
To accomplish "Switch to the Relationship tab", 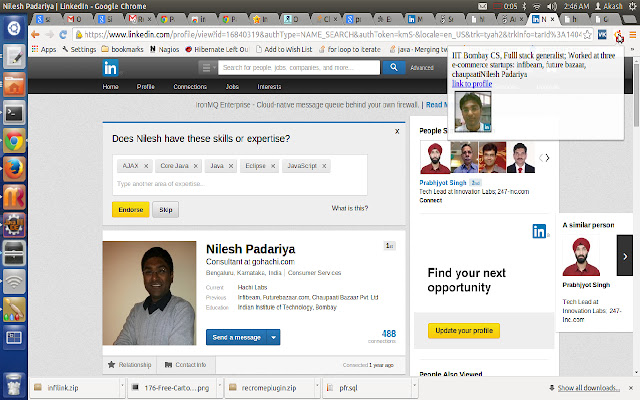I will [129, 365].
